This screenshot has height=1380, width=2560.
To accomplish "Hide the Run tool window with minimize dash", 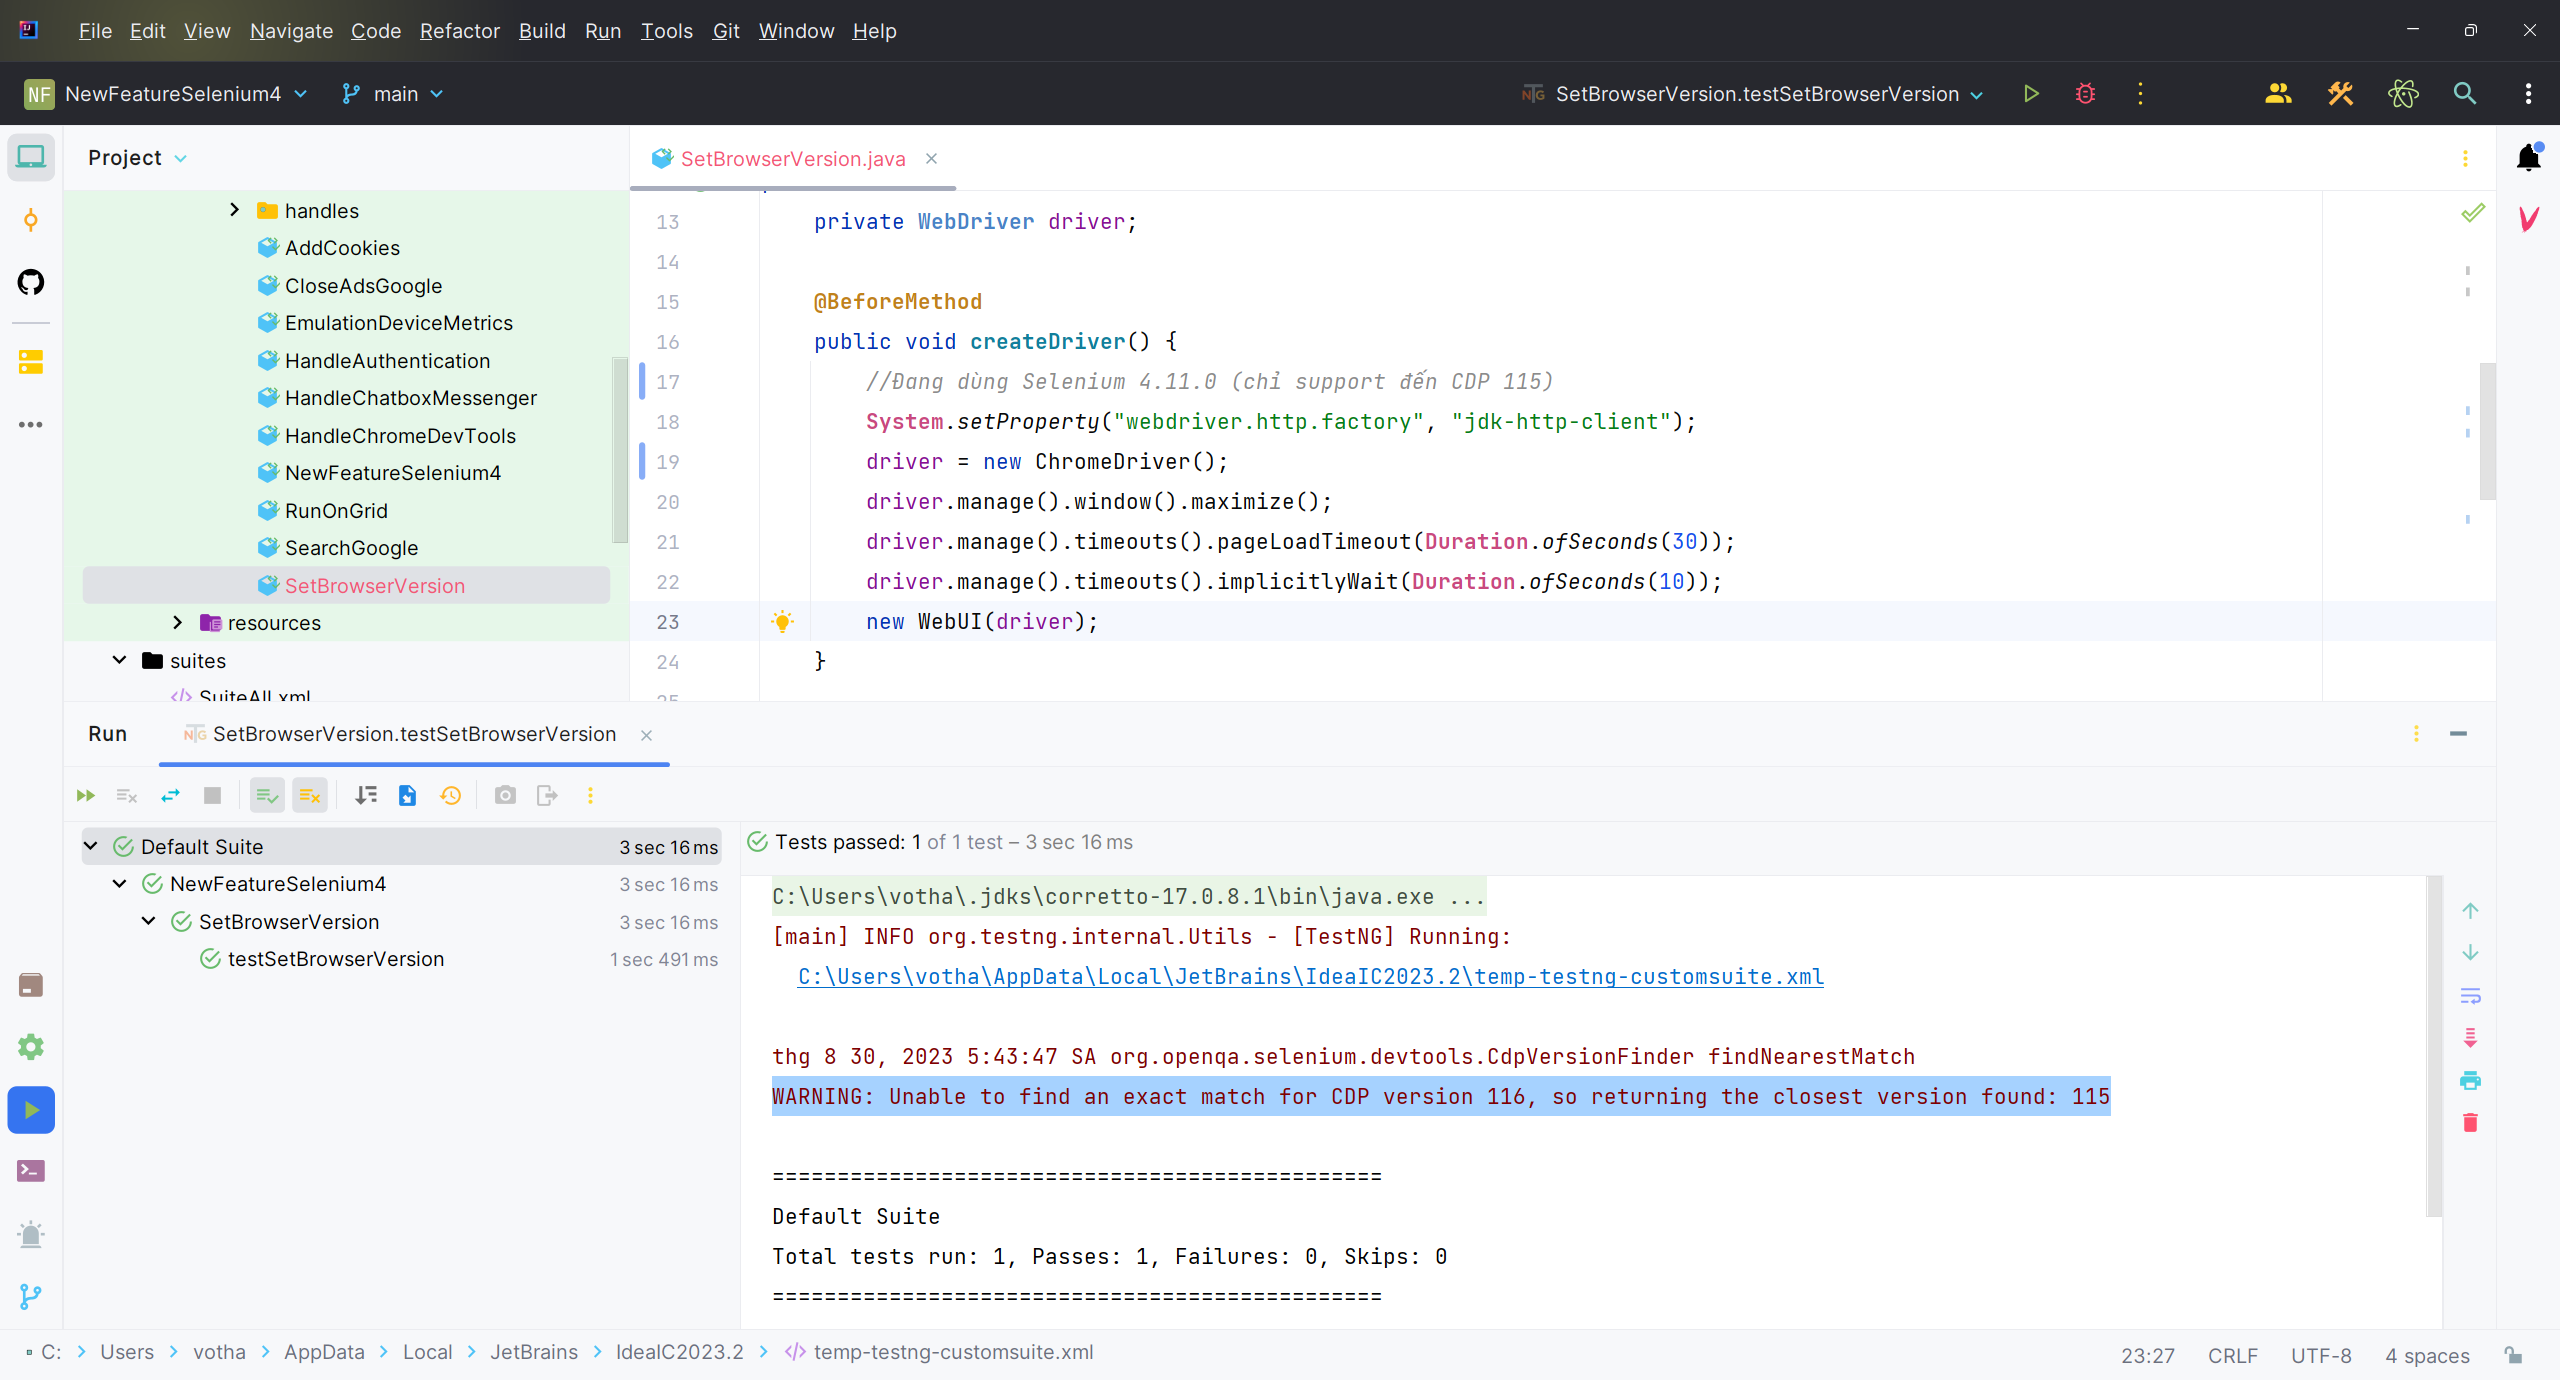I will (x=2459, y=734).
